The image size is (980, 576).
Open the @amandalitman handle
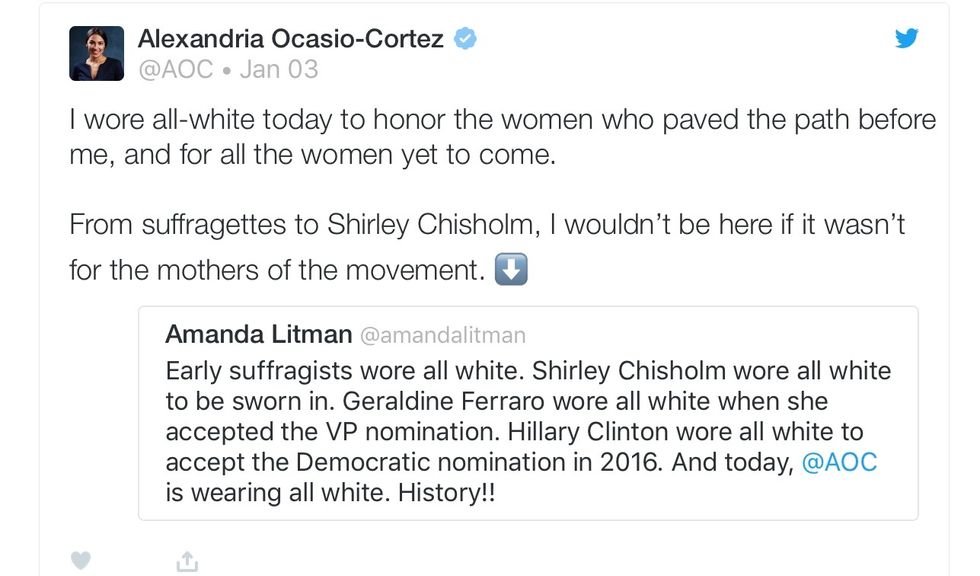(x=442, y=335)
